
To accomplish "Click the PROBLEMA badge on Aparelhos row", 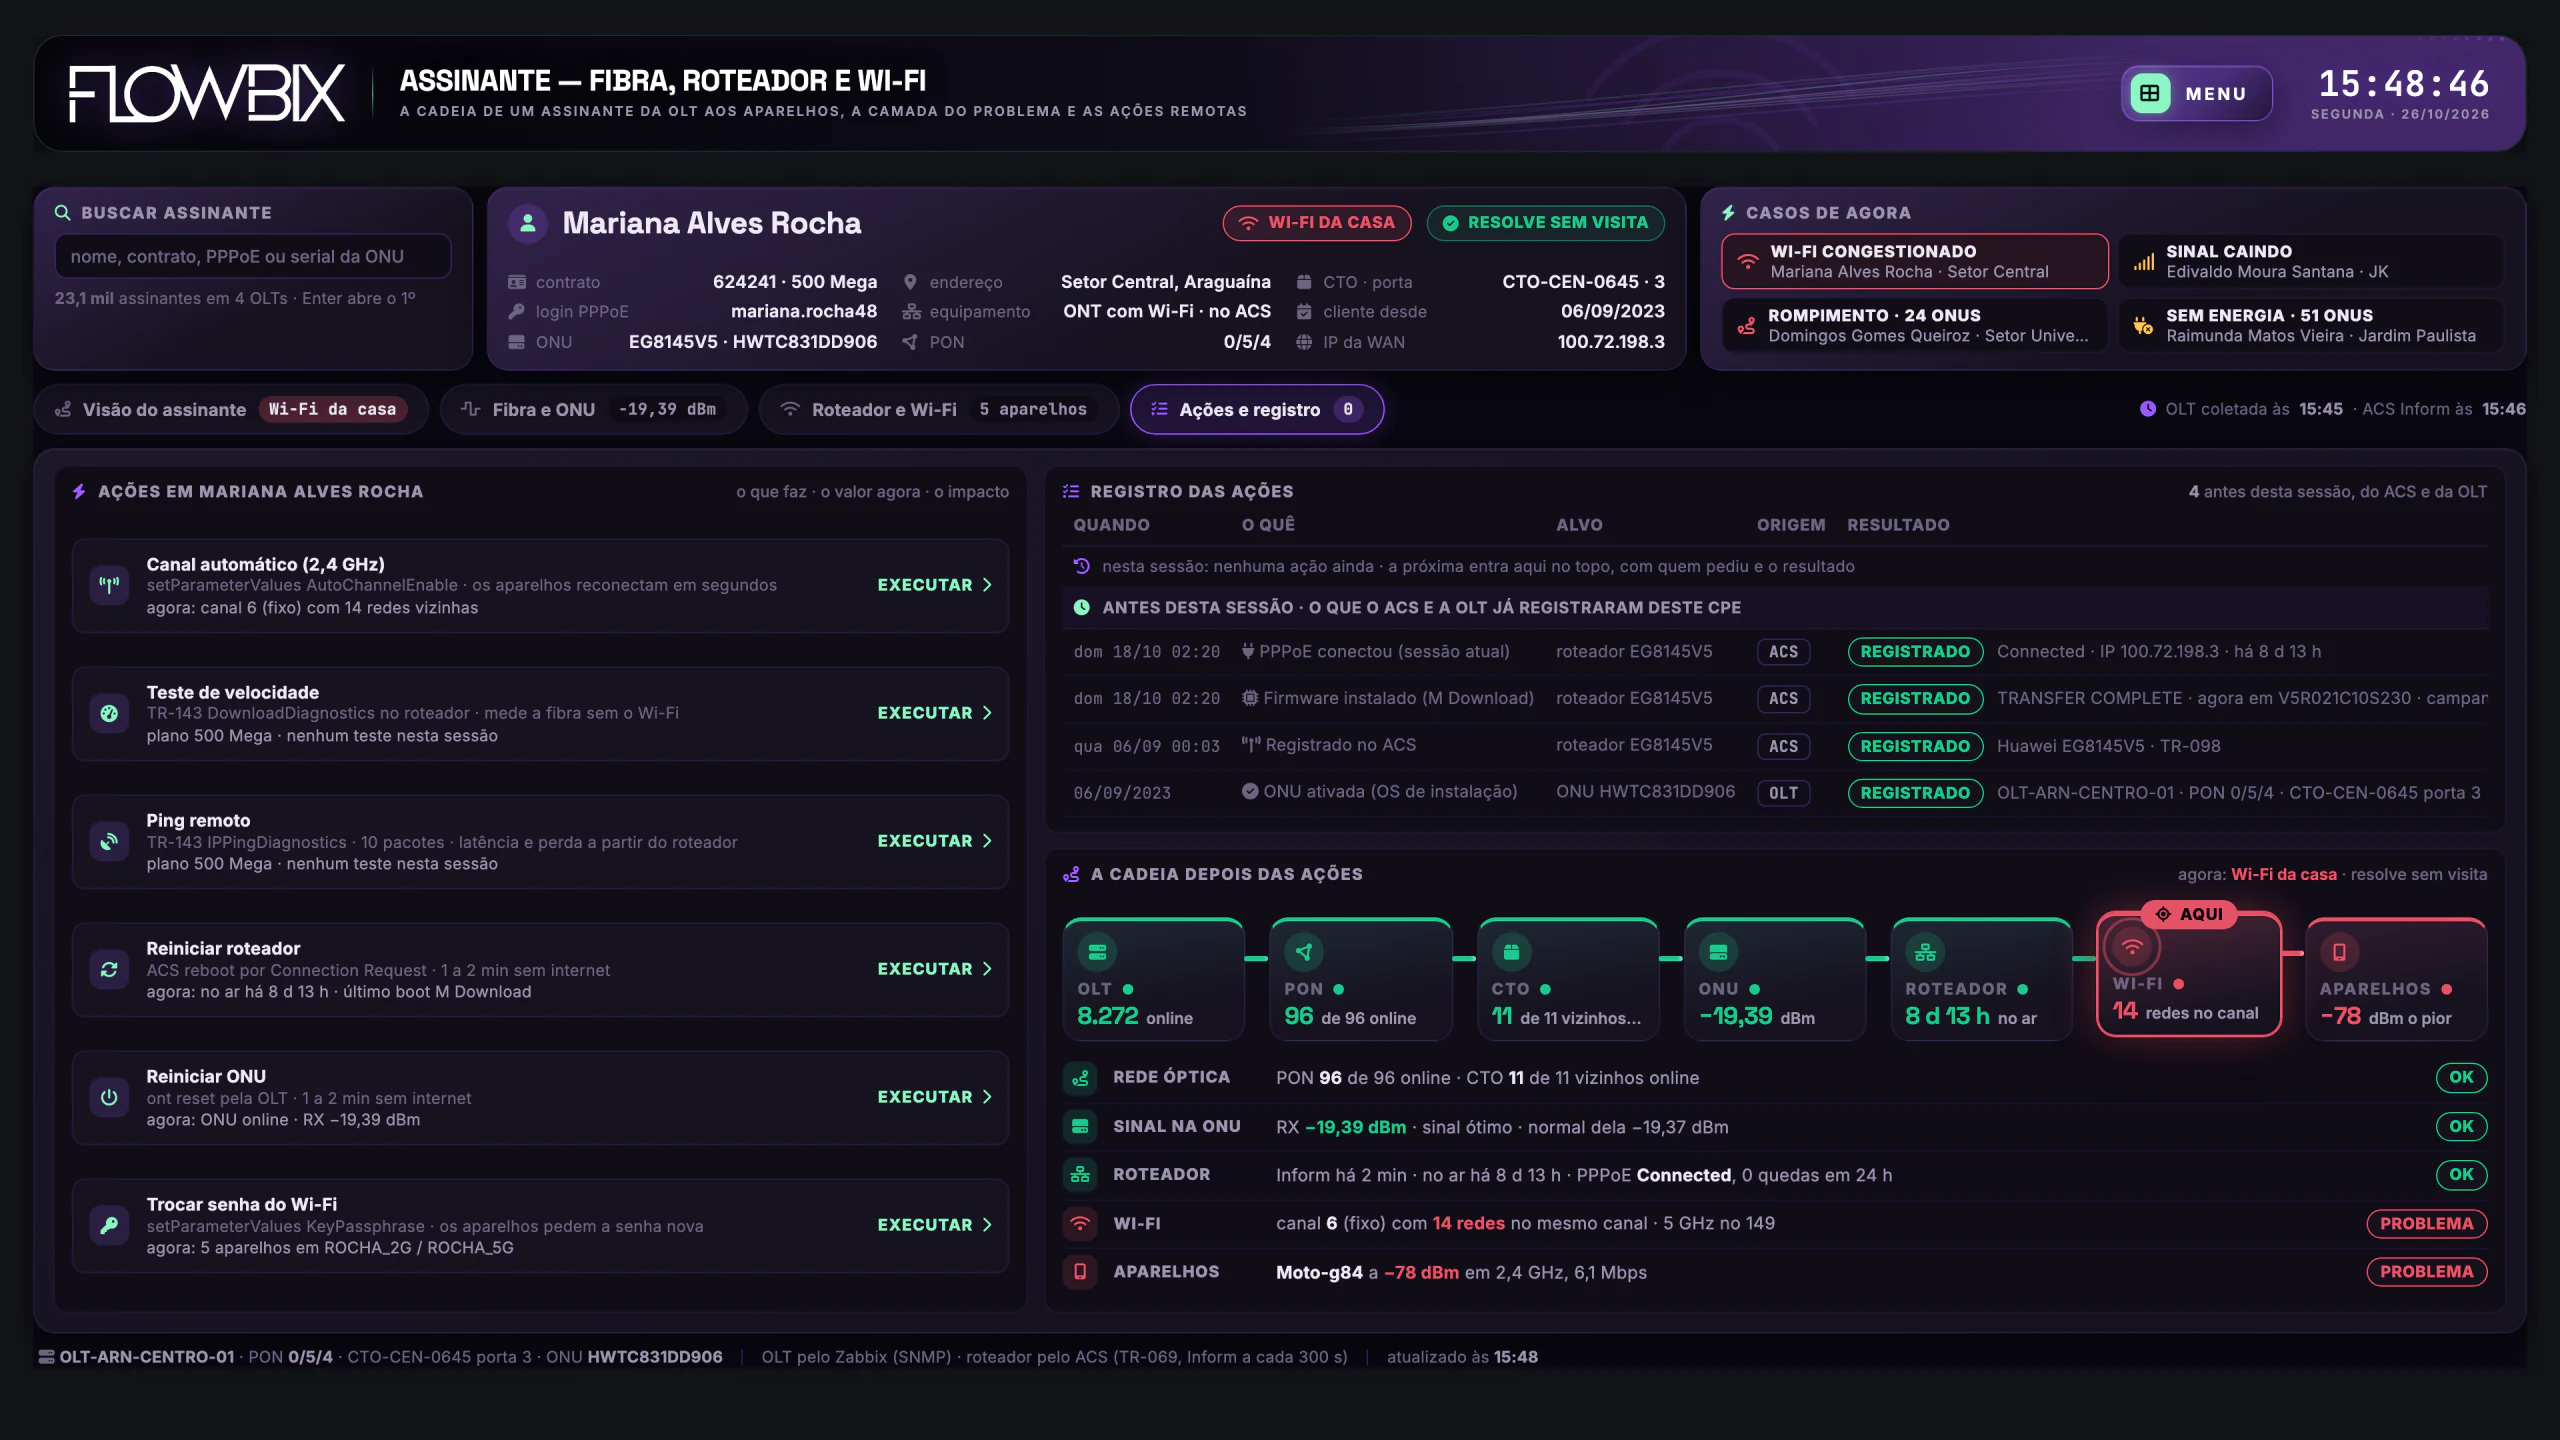I will (2426, 1271).
